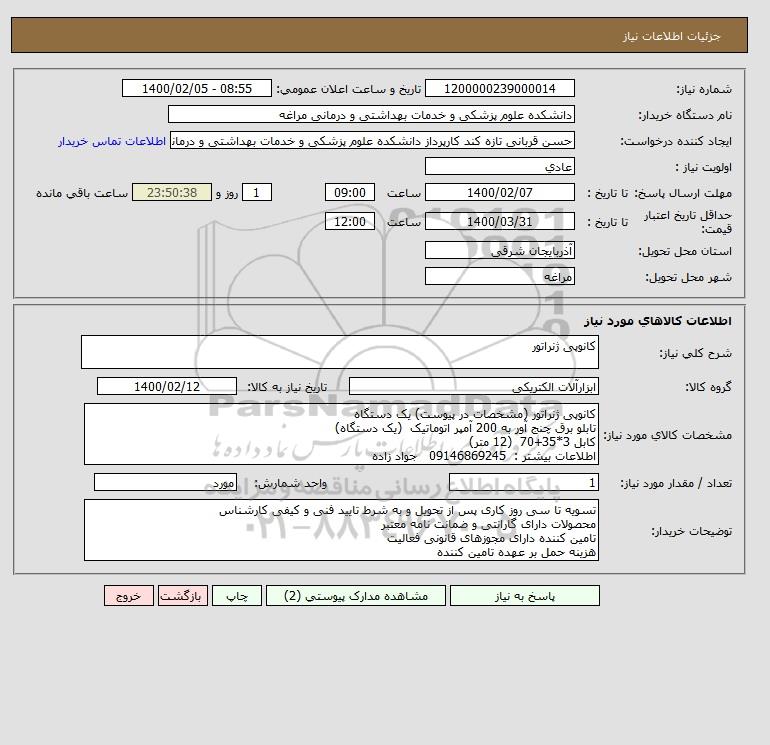Click the خروج exit button
This screenshot has height=745, width=770.
129,596
